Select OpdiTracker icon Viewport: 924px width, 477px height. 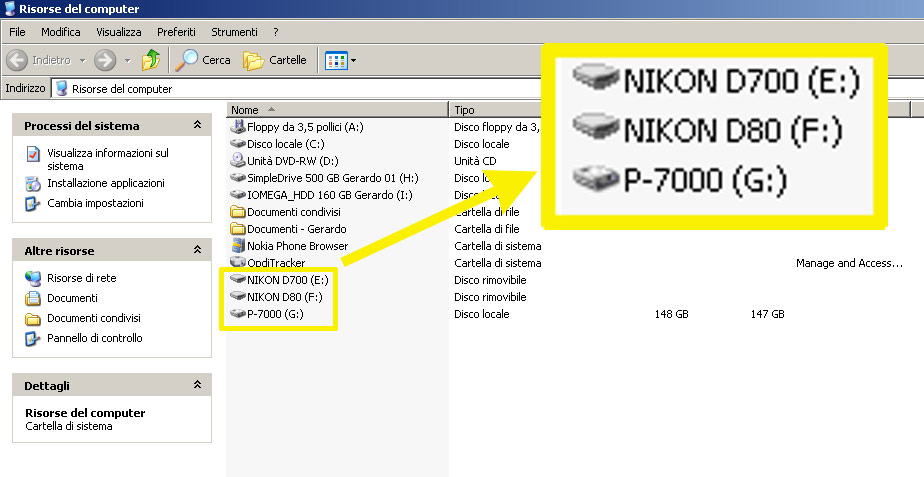pyautogui.click(x=237, y=262)
